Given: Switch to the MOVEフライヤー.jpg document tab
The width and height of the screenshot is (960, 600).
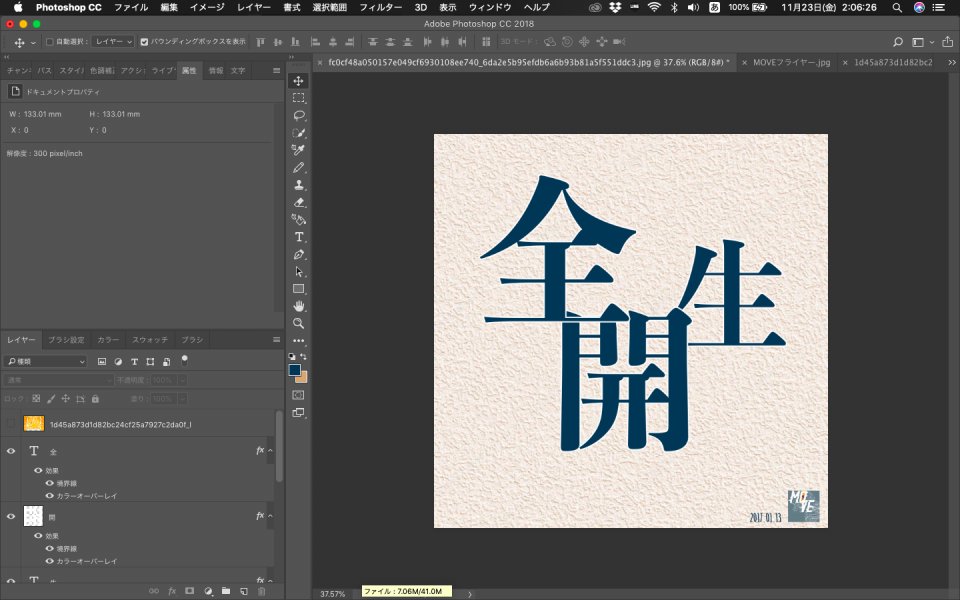Looking at the screenshot, I should [790, 62].
